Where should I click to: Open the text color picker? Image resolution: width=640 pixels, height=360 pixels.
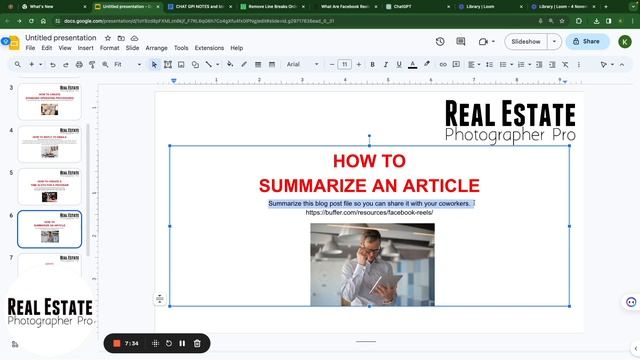(x=413, y=64)
